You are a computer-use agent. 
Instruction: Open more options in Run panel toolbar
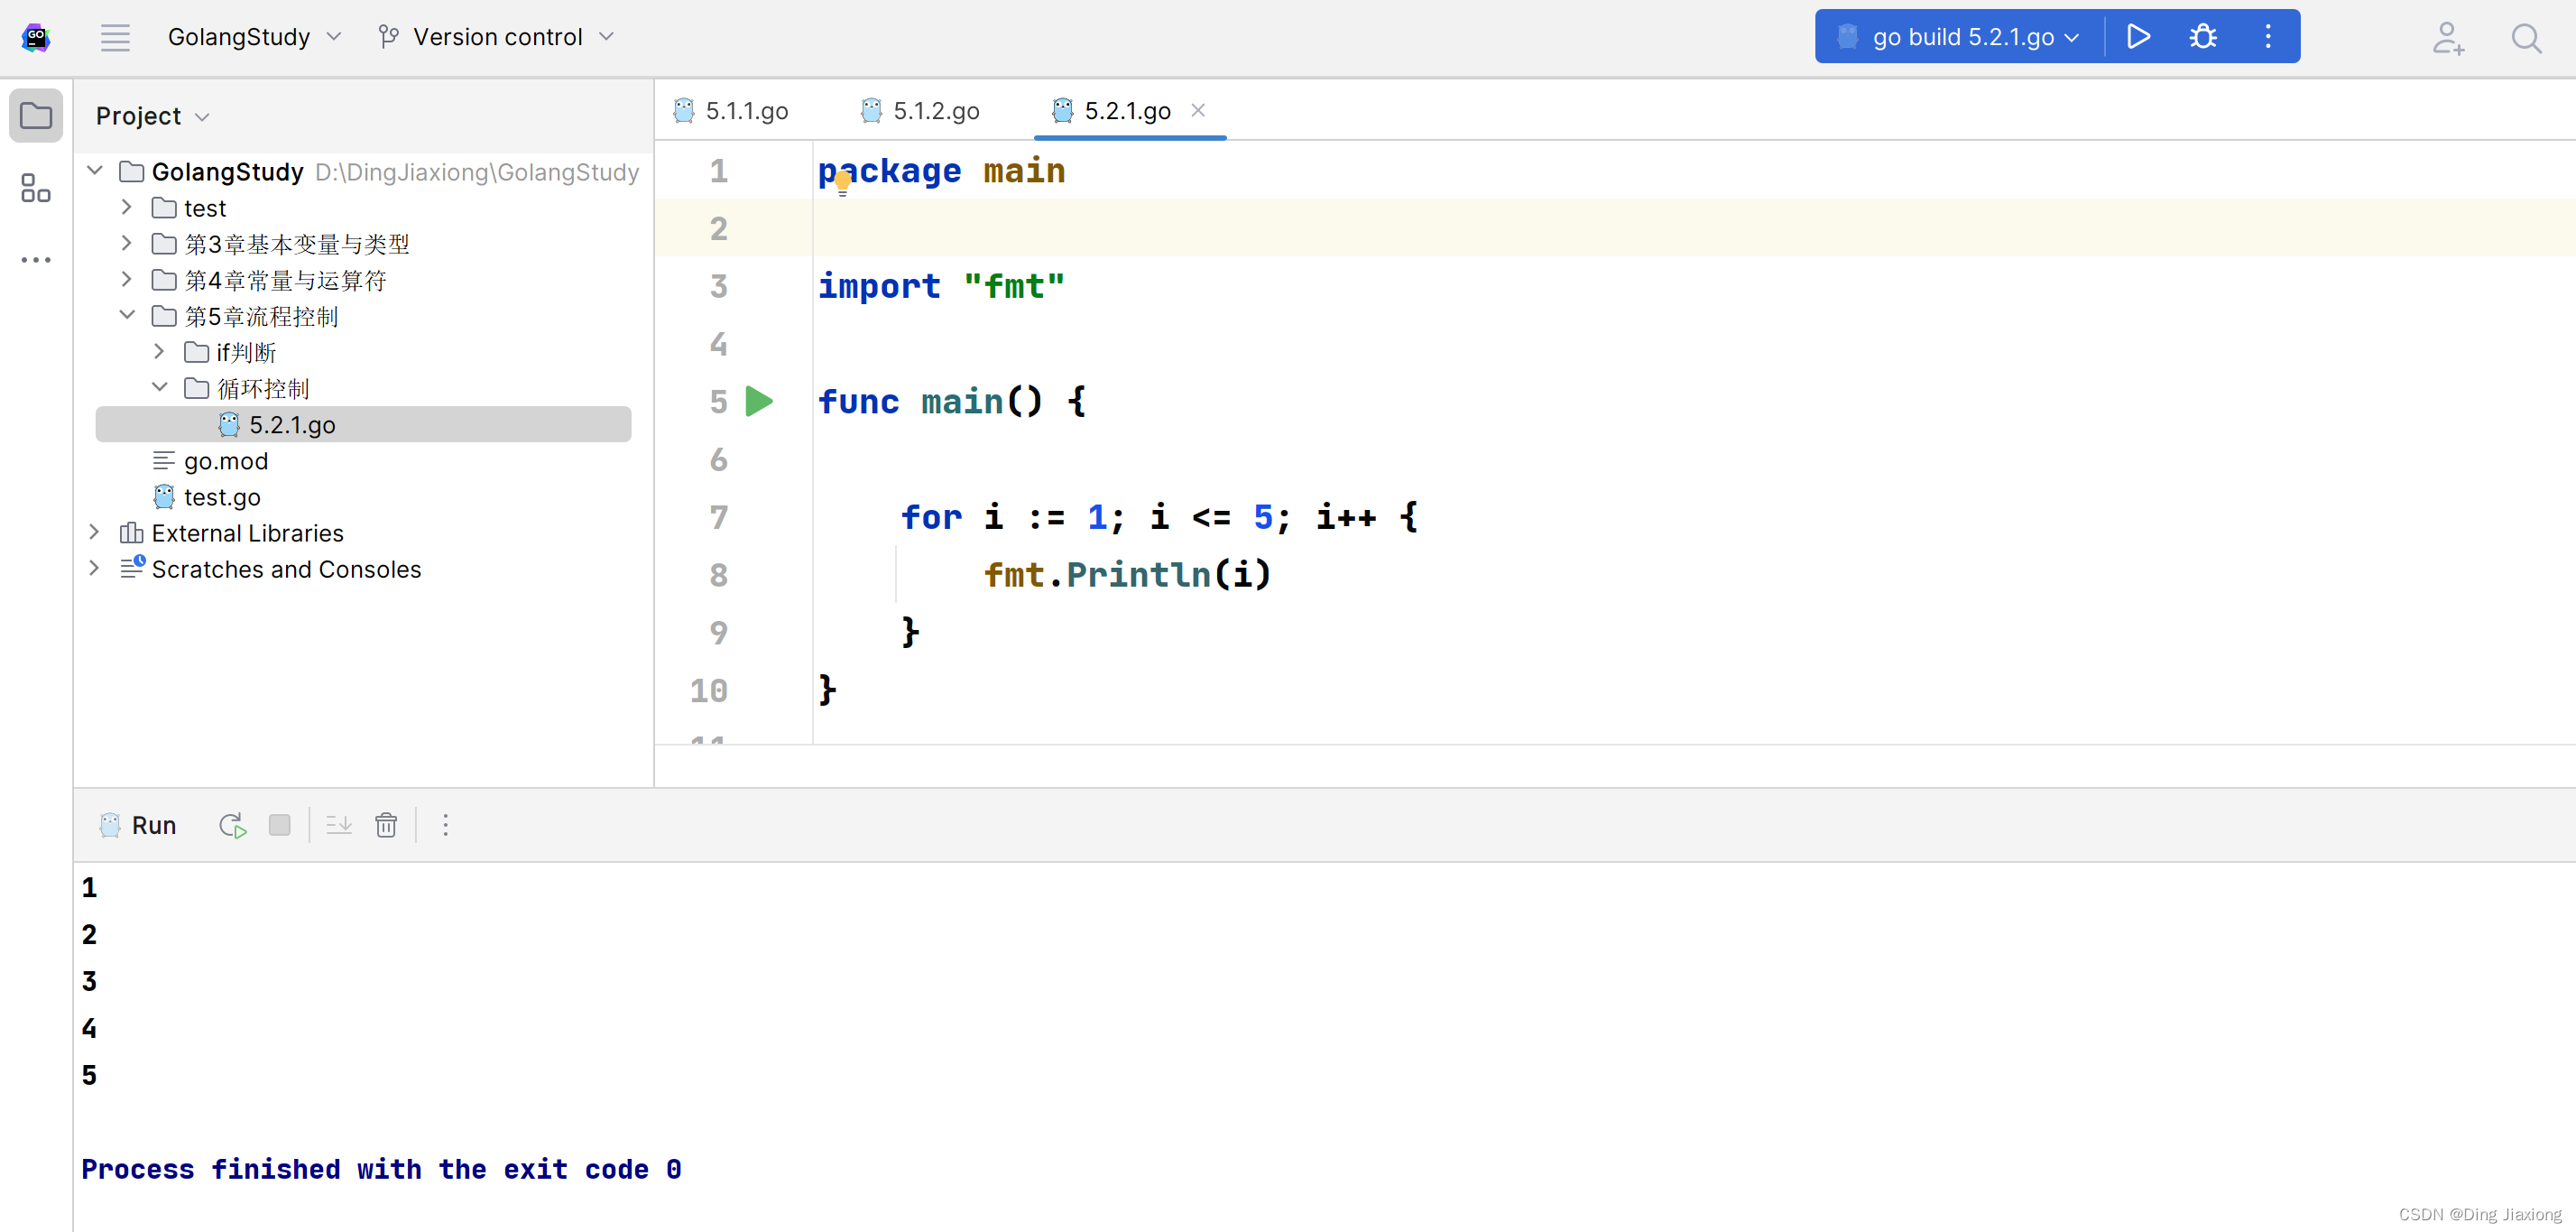(x=446, y=825)
